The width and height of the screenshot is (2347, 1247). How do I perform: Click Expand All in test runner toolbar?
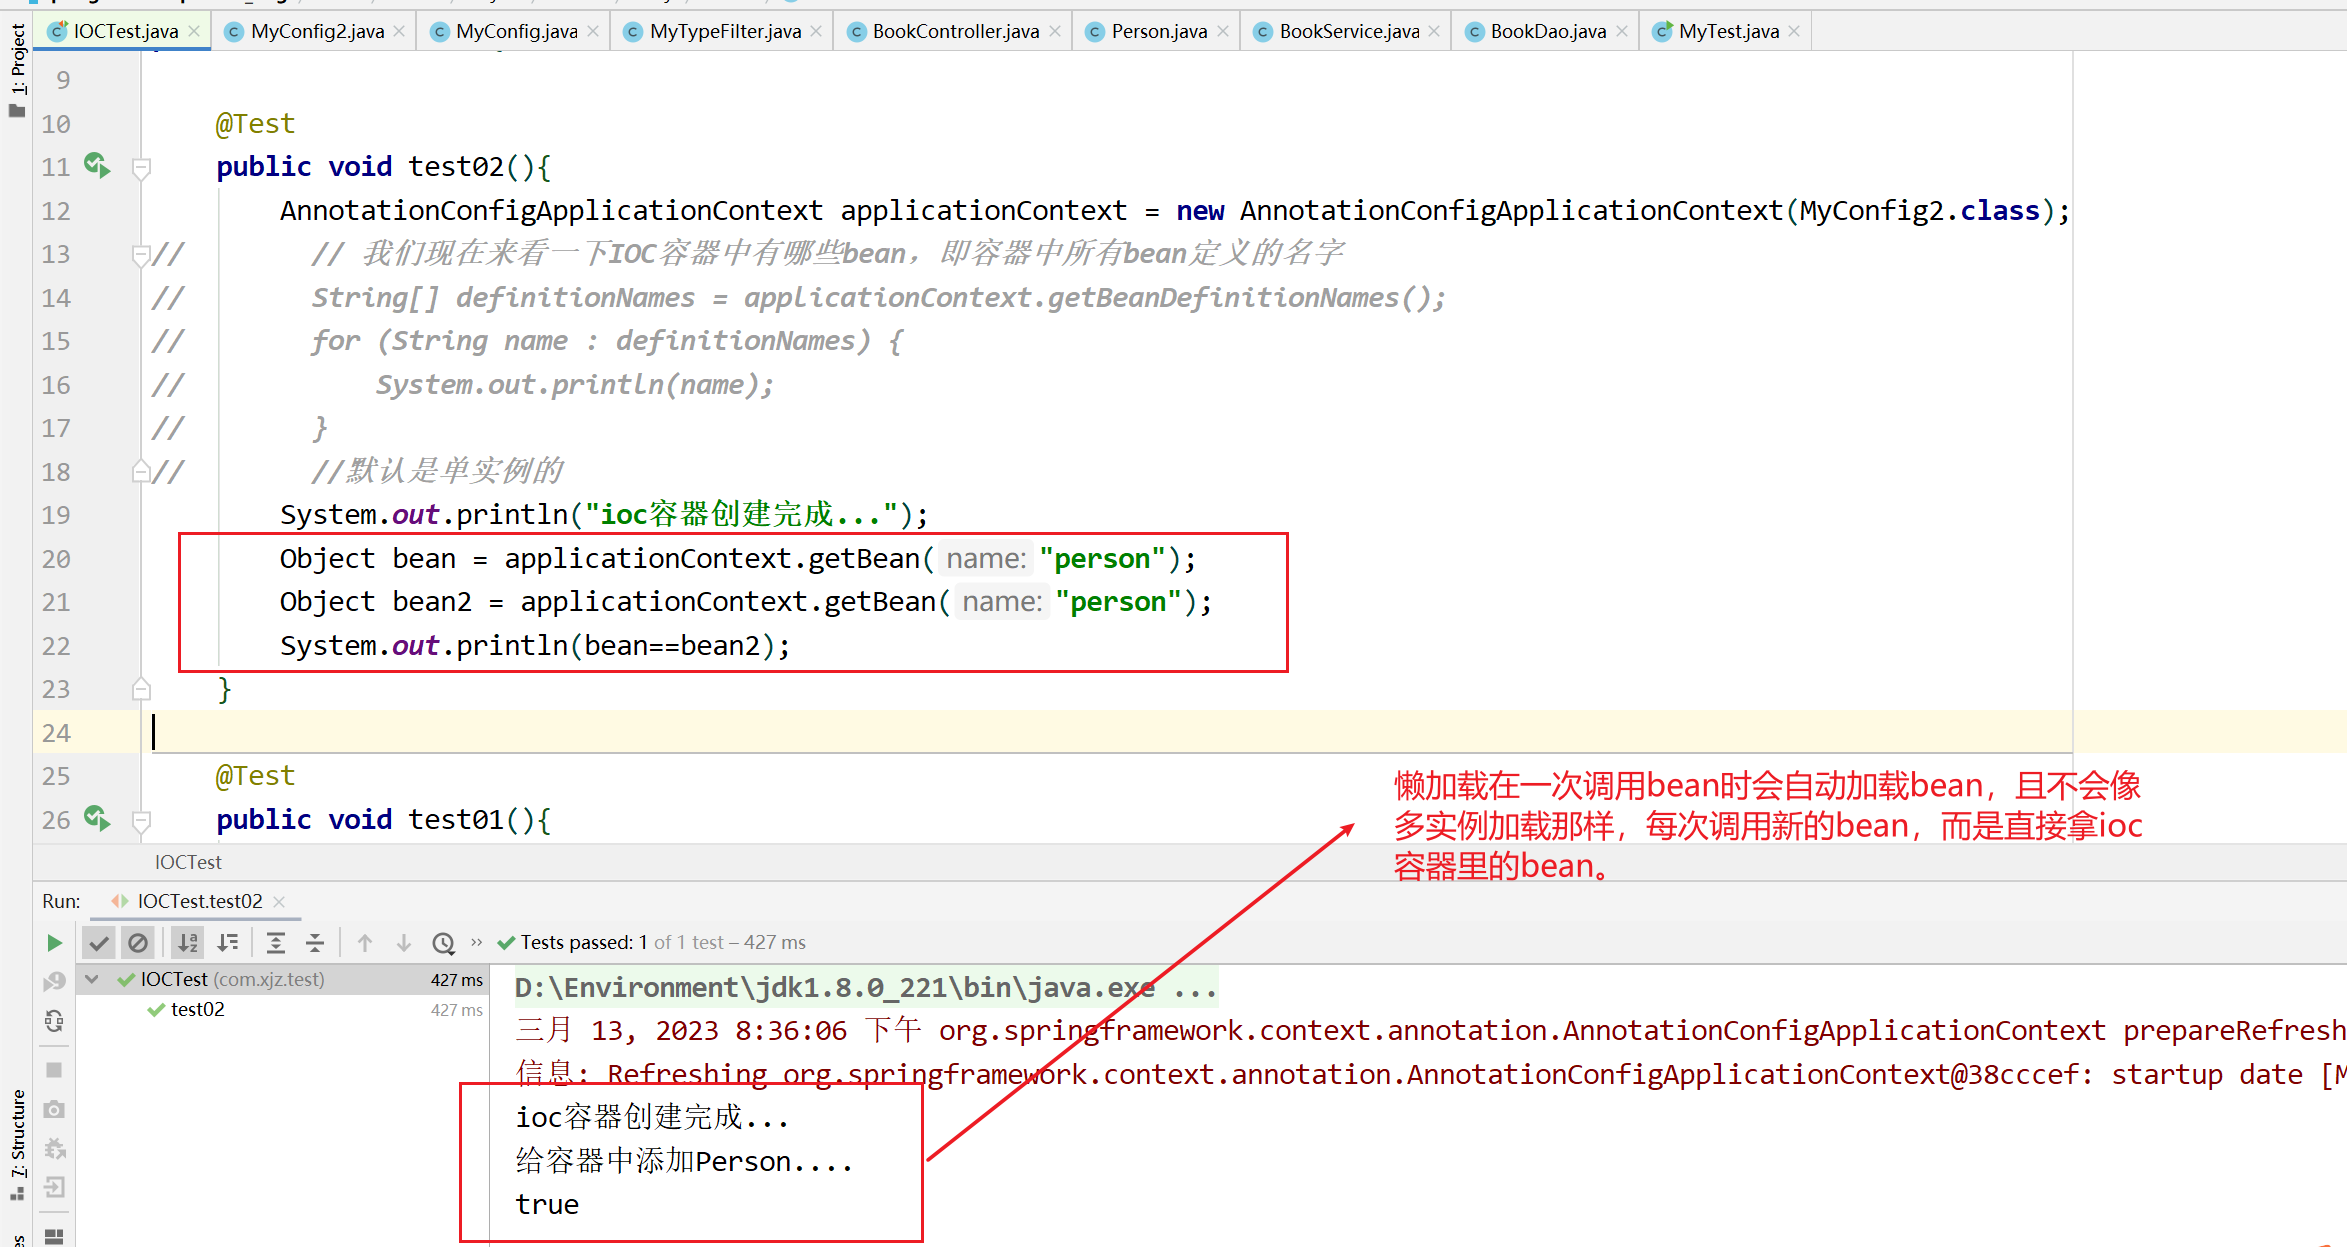(276, 943)
